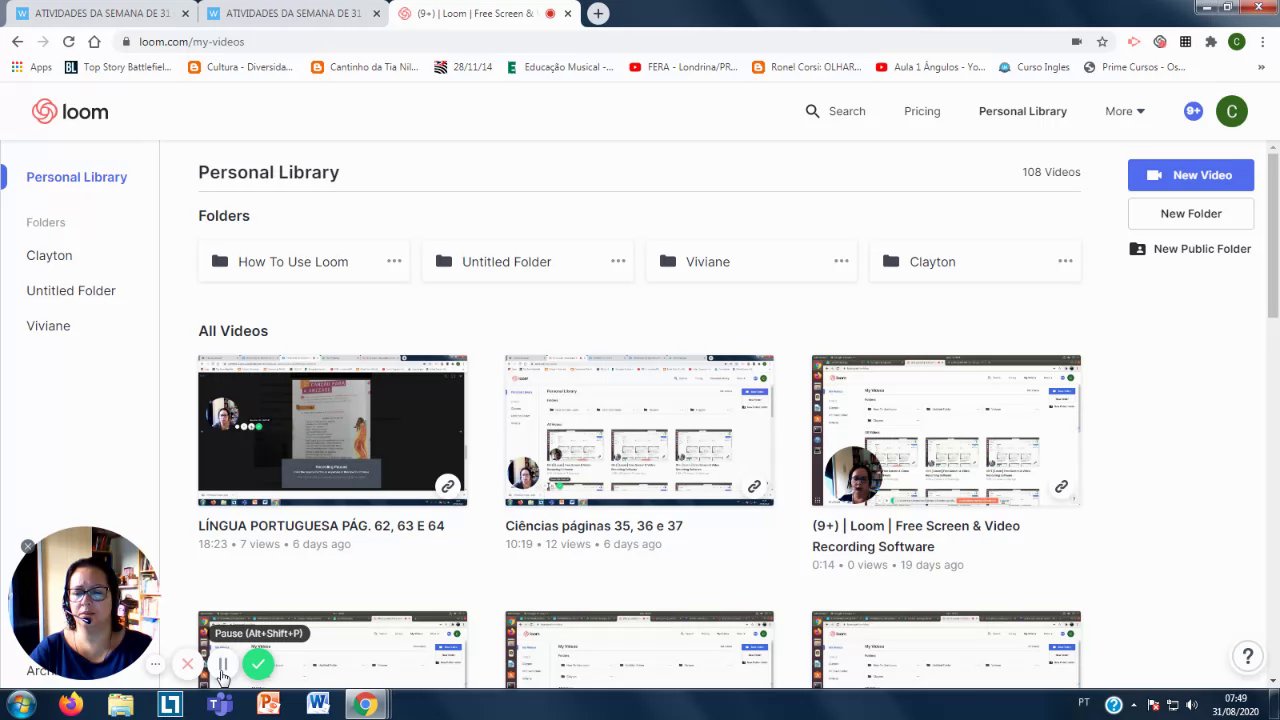Open Untitled Folder in sidebar
Image resolution: width=1280 pixels, height=720 pixels.
(71, 290)
